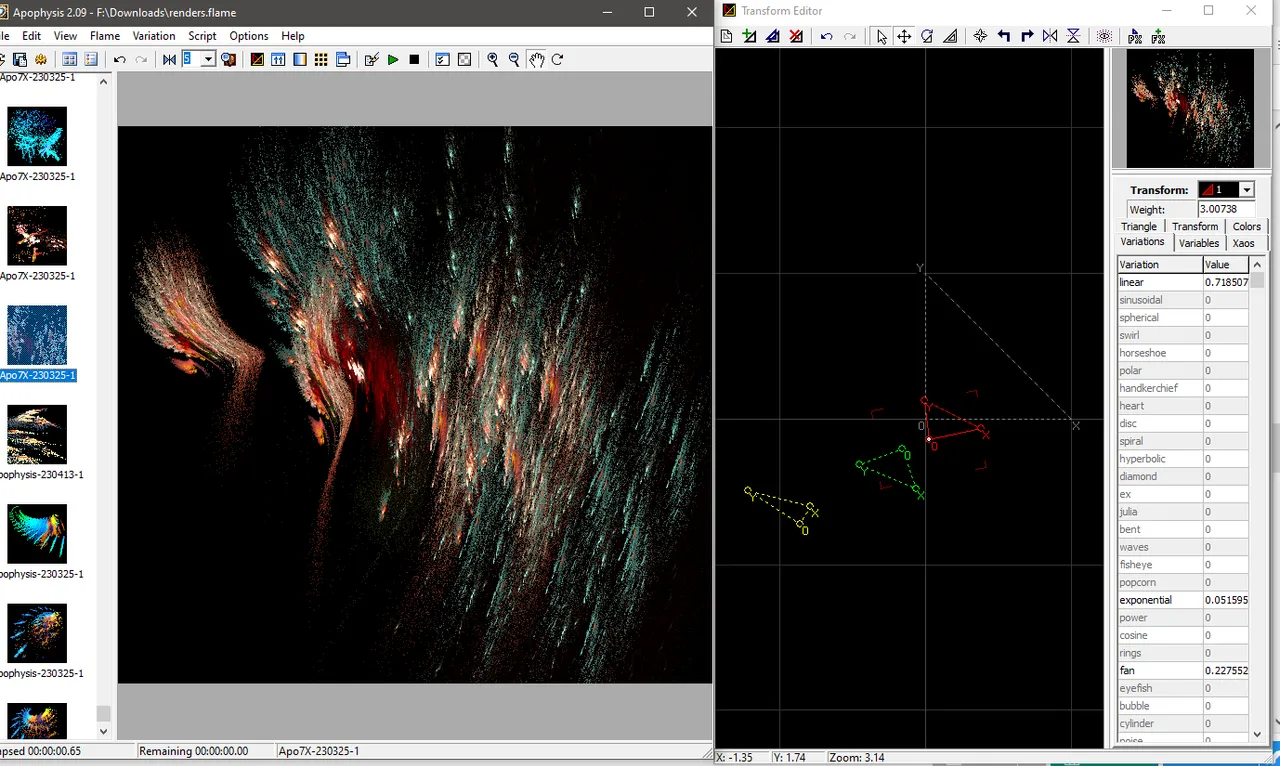Choose the select arrow mode in Transform Editor

click(881, 37)
